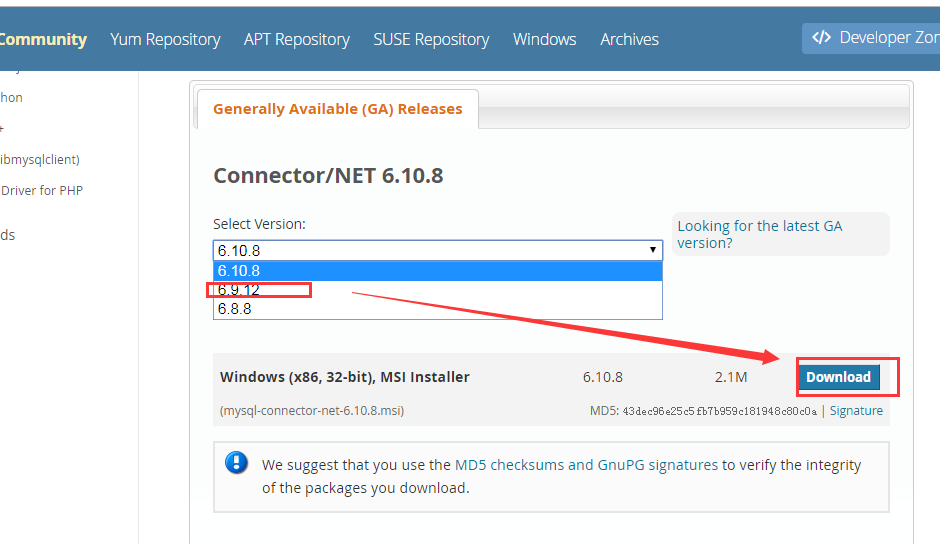The width and height of the screenshot is (940, 544).
Task: Go to APT Repository in navigation
Action: [297, 39]
